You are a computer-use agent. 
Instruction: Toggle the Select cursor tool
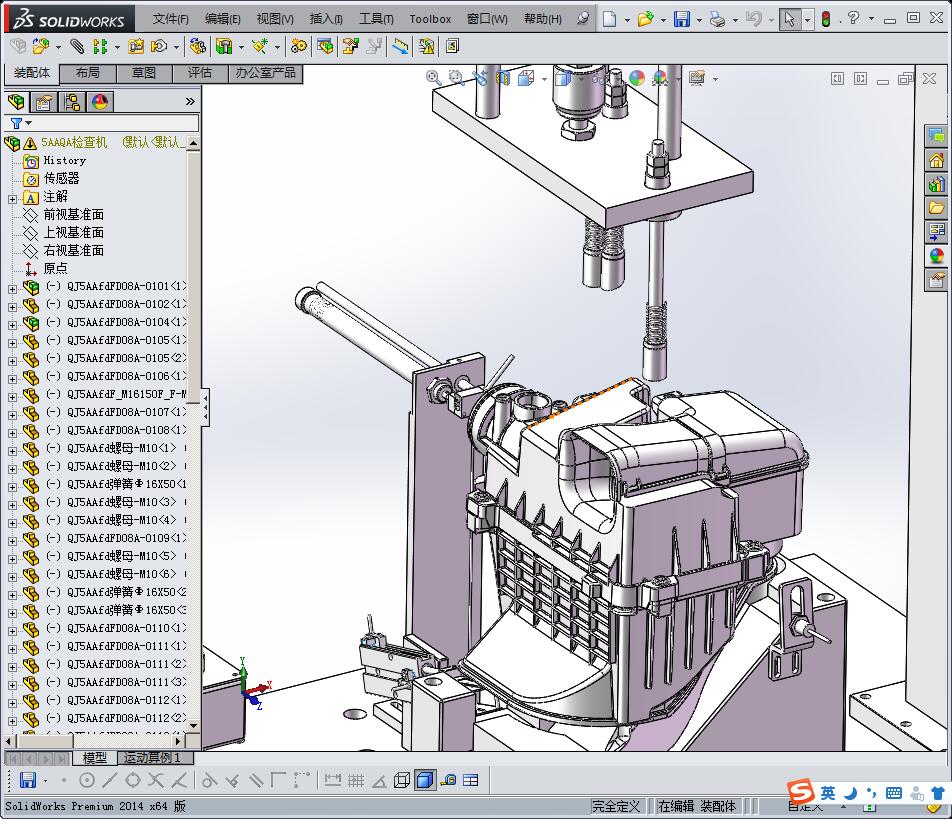[789, 19]
